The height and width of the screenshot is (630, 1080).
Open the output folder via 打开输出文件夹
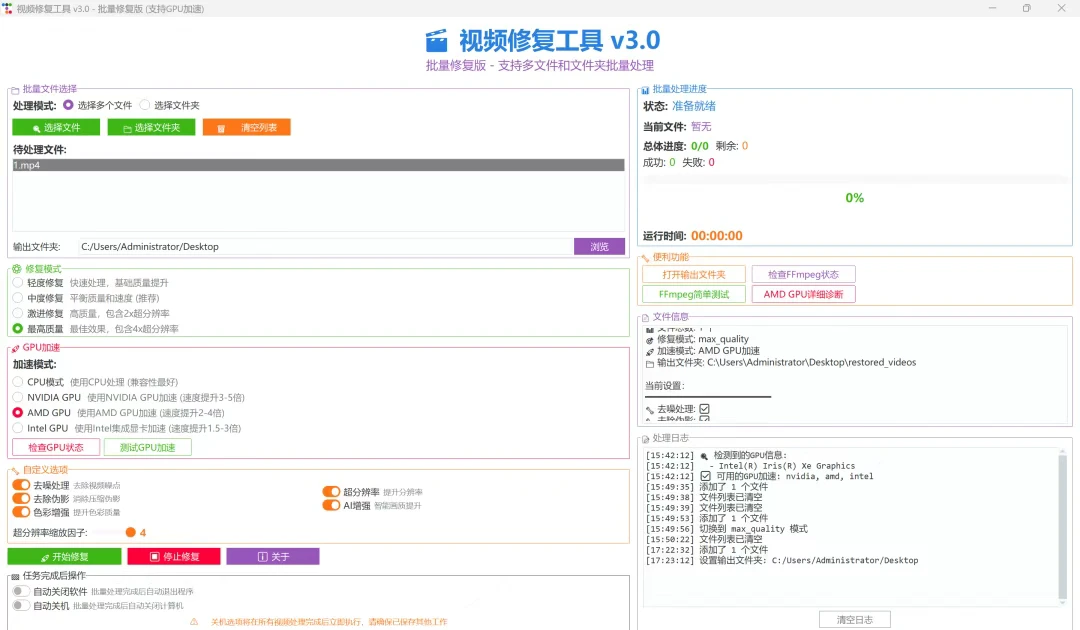click(692, 274)
